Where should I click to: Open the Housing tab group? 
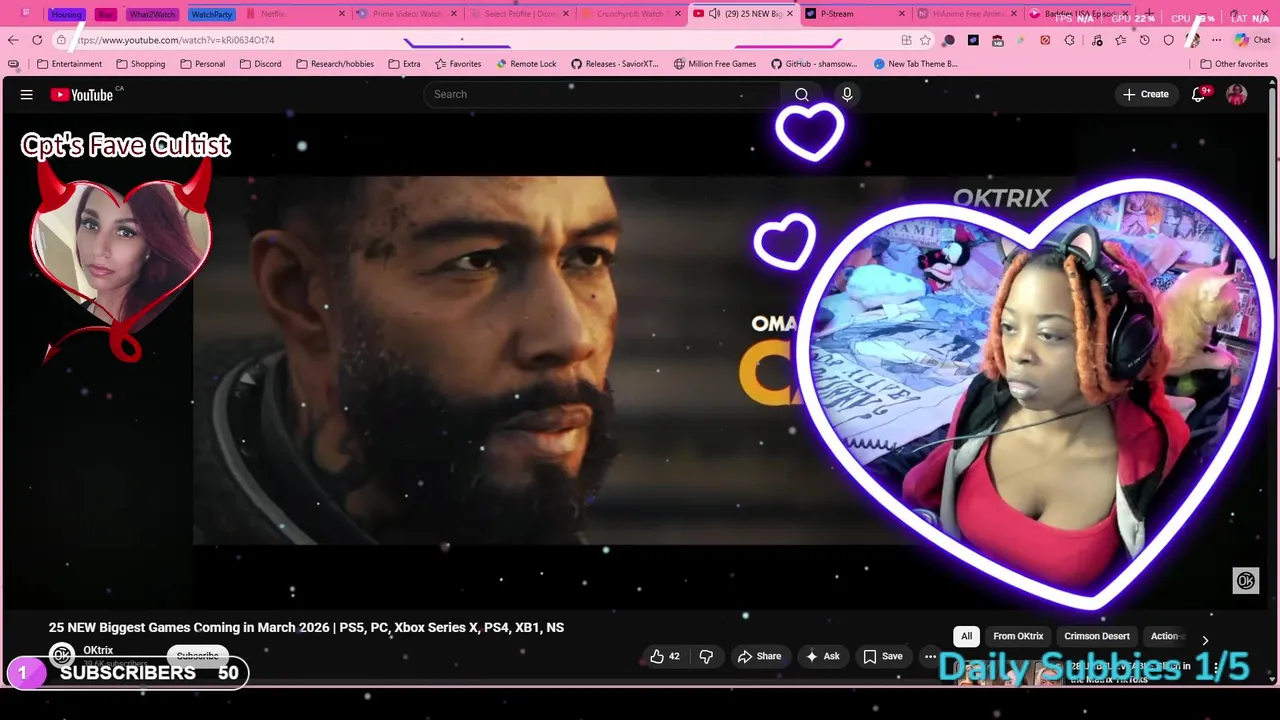coord(67,14)
